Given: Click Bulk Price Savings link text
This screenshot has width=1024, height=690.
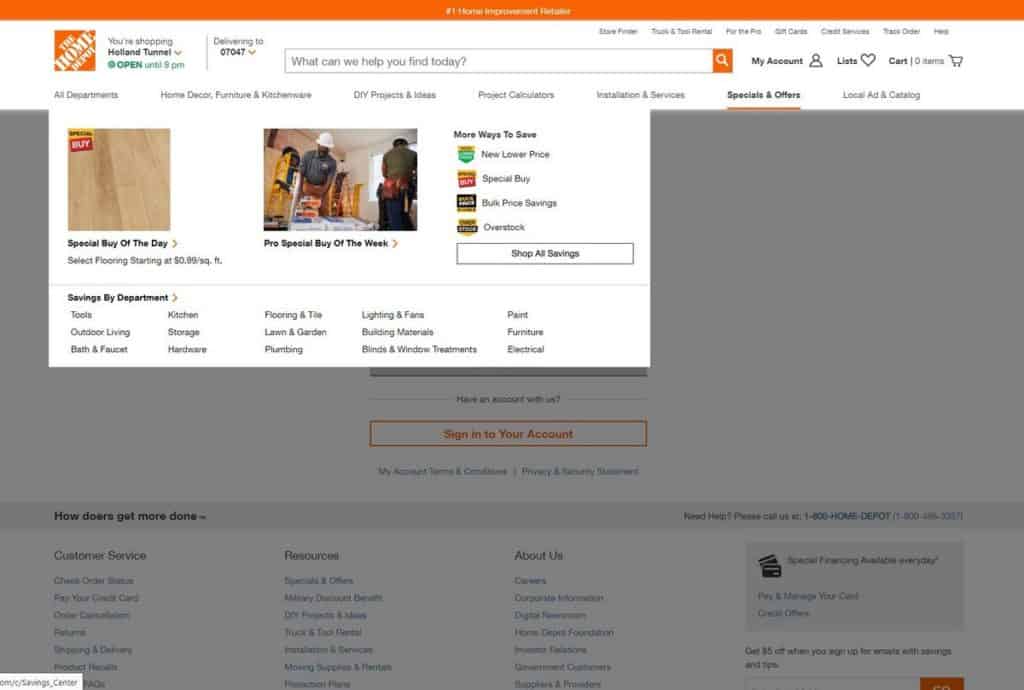Looking at the screenshot, I should click(x=519, y=203).
